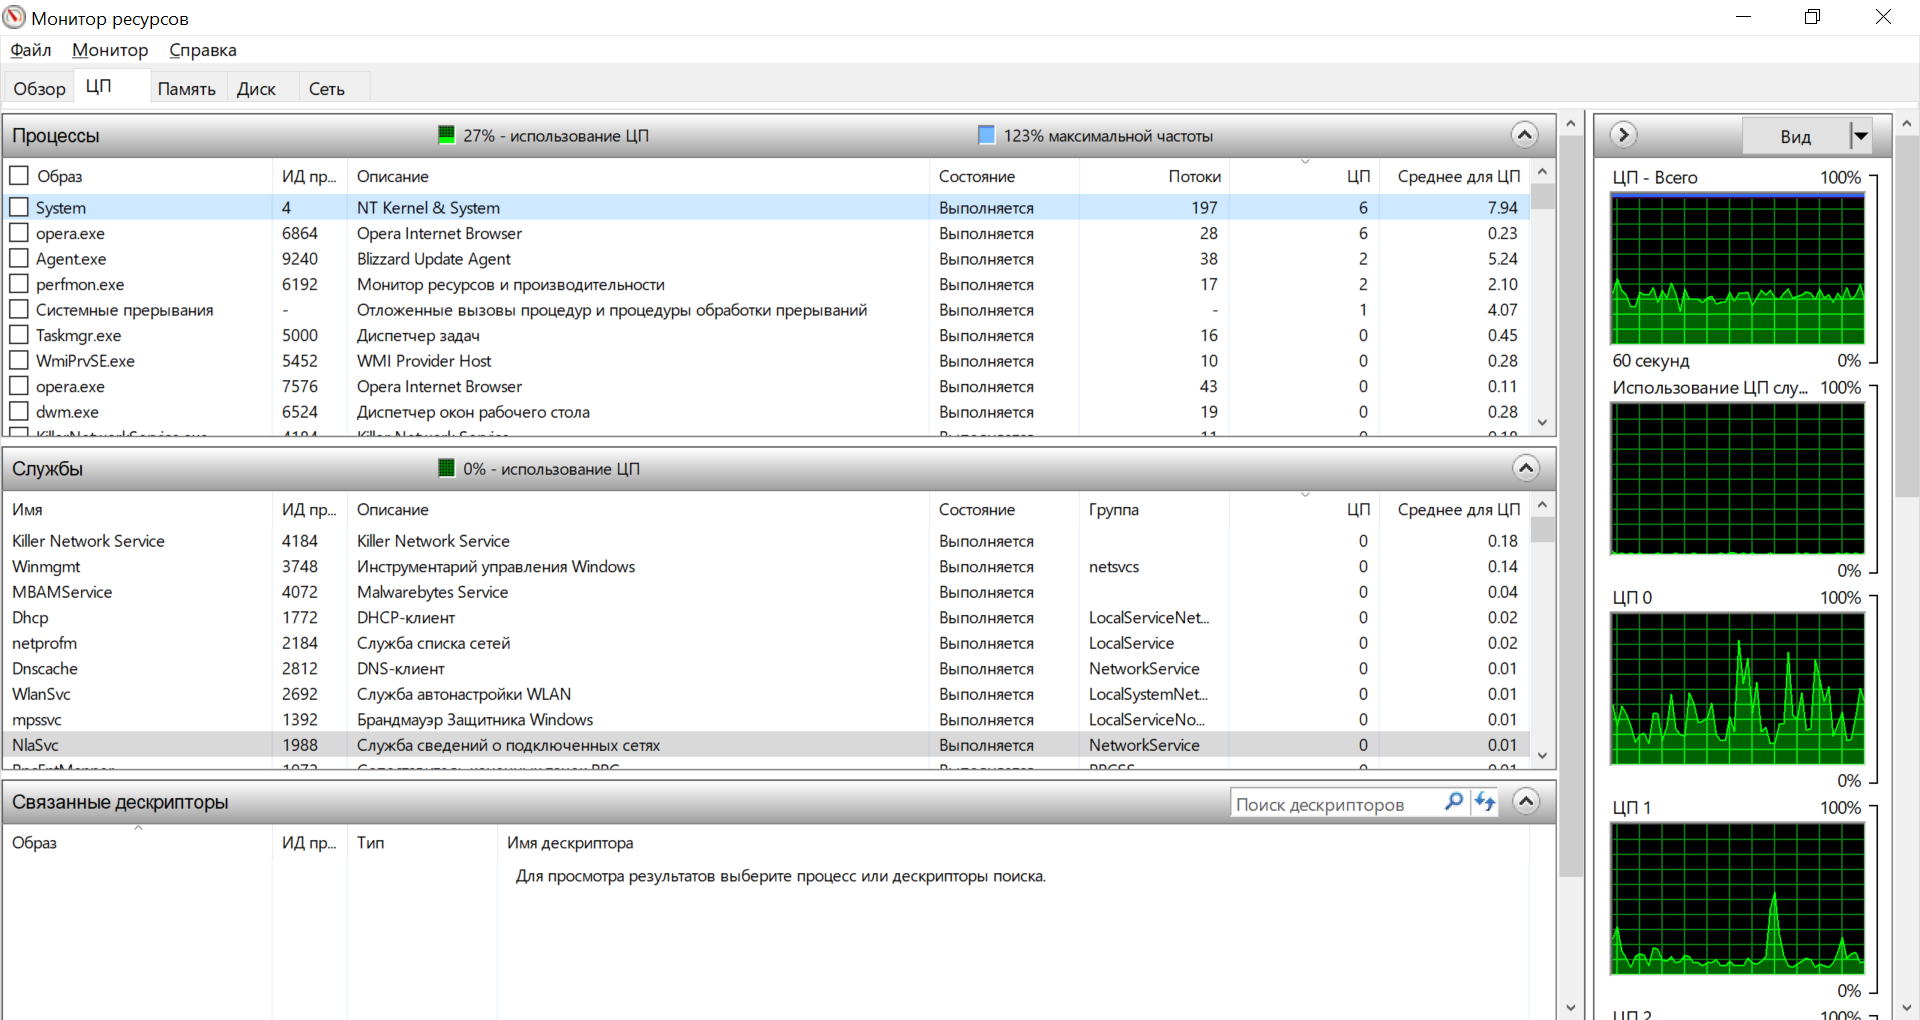Click 'NT Kernel & System' description cell

pos(428,207)
